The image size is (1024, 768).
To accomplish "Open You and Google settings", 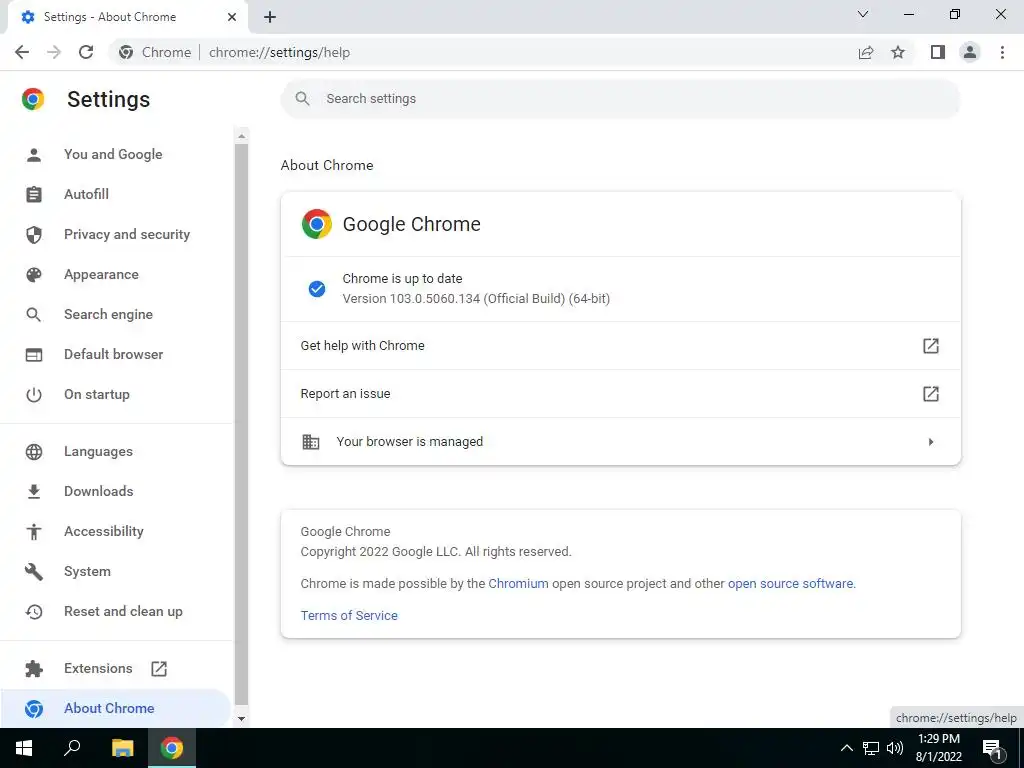I will pyautogui.click(x=113, y=154).
